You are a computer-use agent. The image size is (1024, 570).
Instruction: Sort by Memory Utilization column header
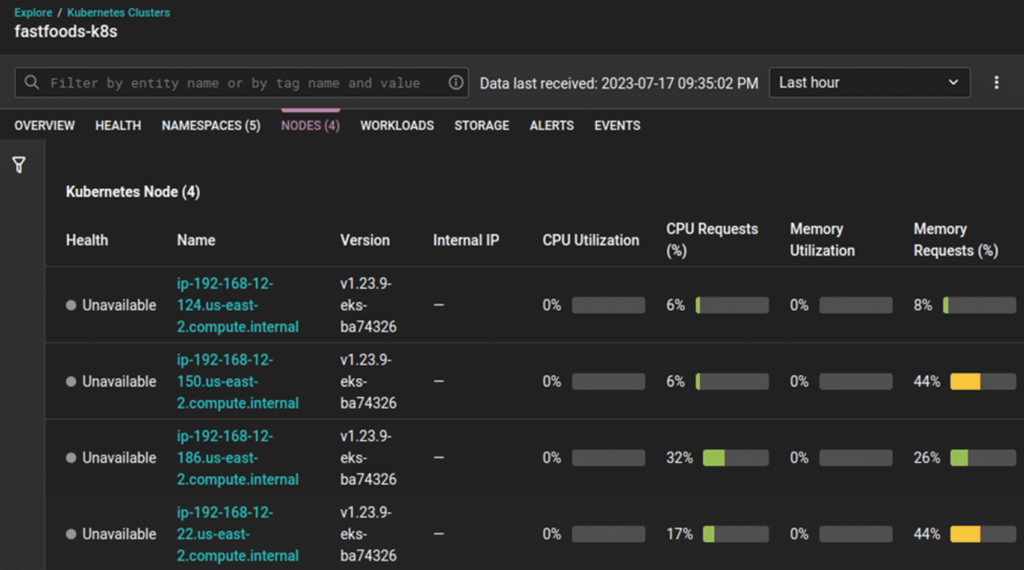(x=822, y=240)
